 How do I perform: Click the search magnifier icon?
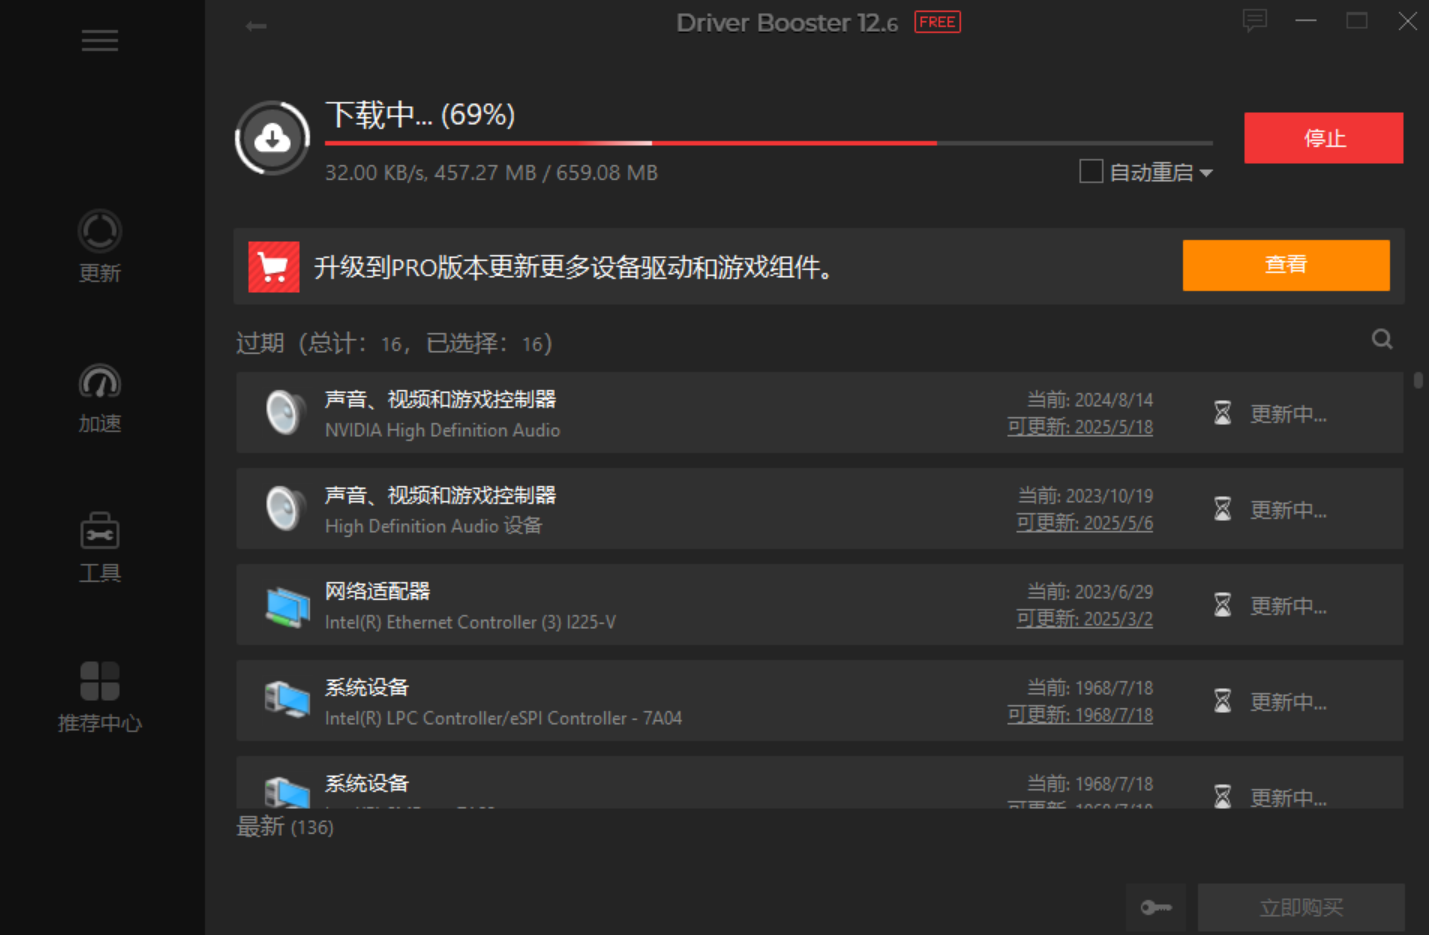(x=1382, y=340)
